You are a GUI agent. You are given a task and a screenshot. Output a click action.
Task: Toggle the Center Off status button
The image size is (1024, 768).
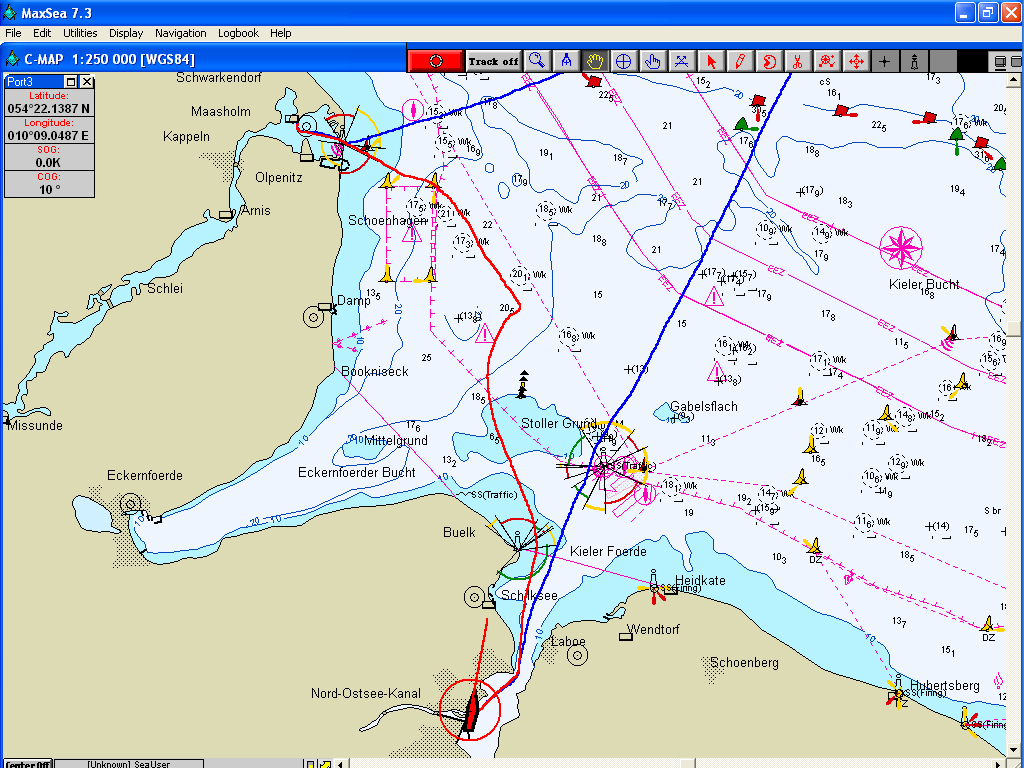(x=27, y=763)
